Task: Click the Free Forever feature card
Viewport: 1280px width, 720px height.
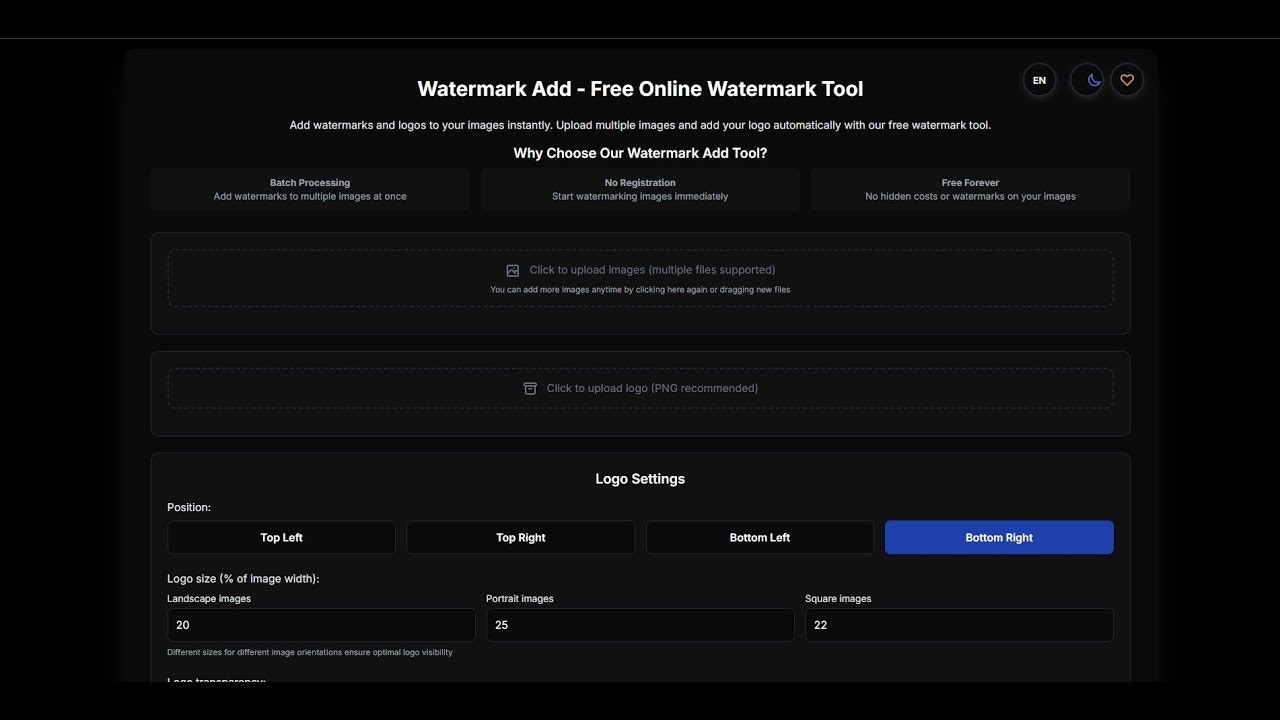Action: [x=970, y=189]
